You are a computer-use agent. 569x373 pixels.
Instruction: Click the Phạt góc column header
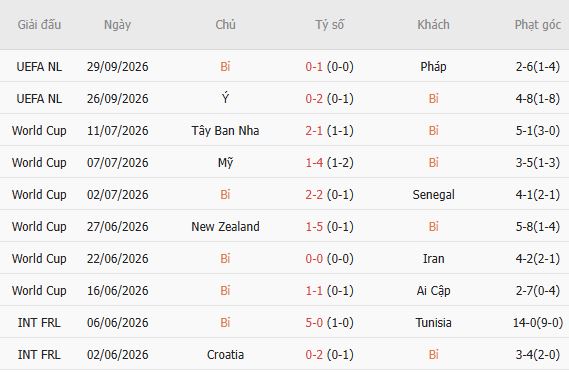537,25
